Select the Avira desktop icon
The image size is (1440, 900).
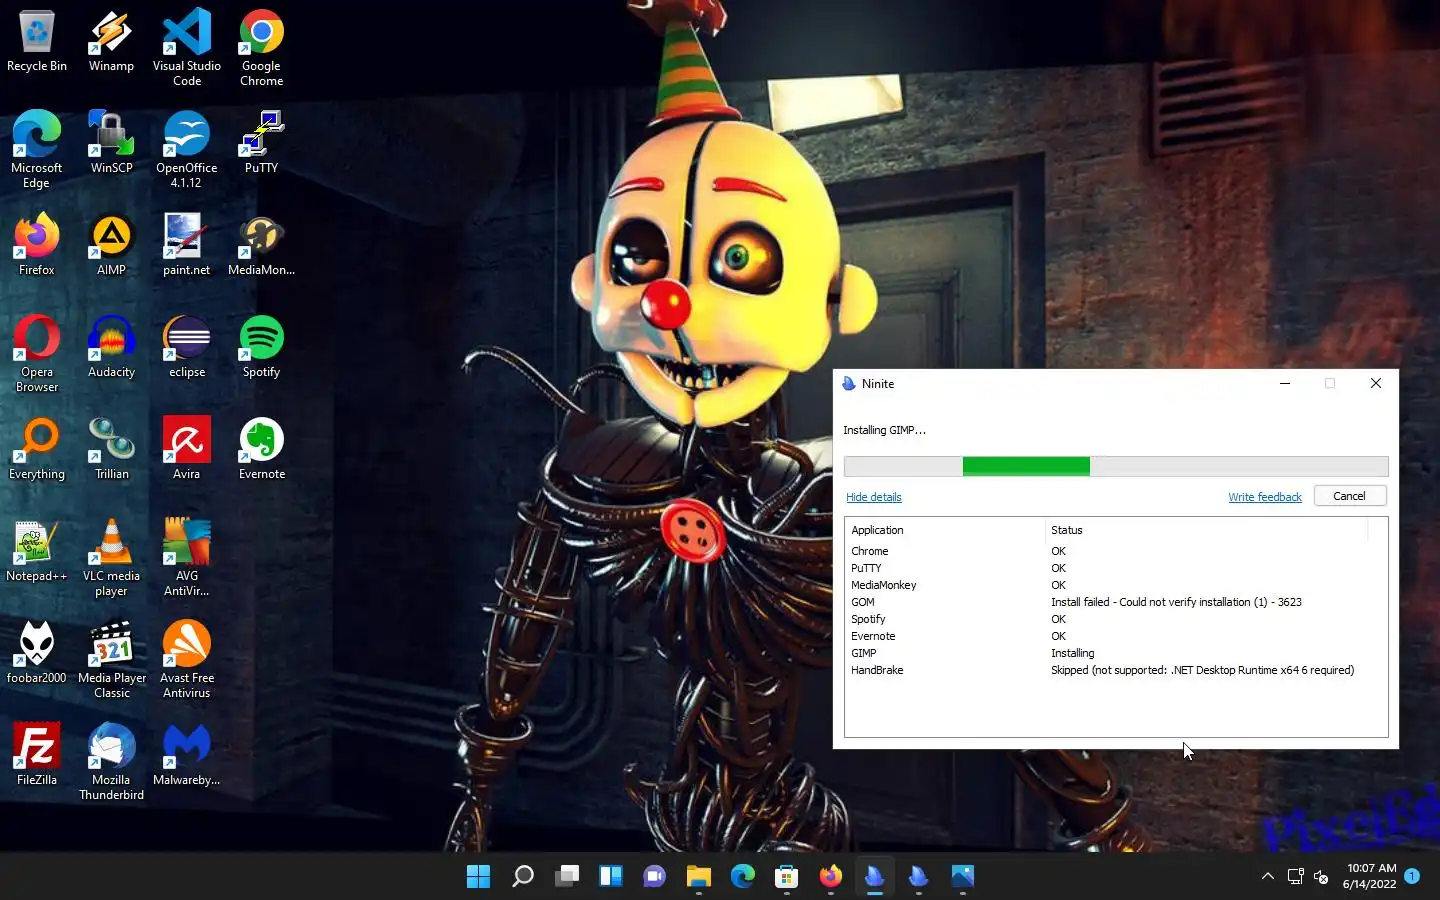pos(187,449)
